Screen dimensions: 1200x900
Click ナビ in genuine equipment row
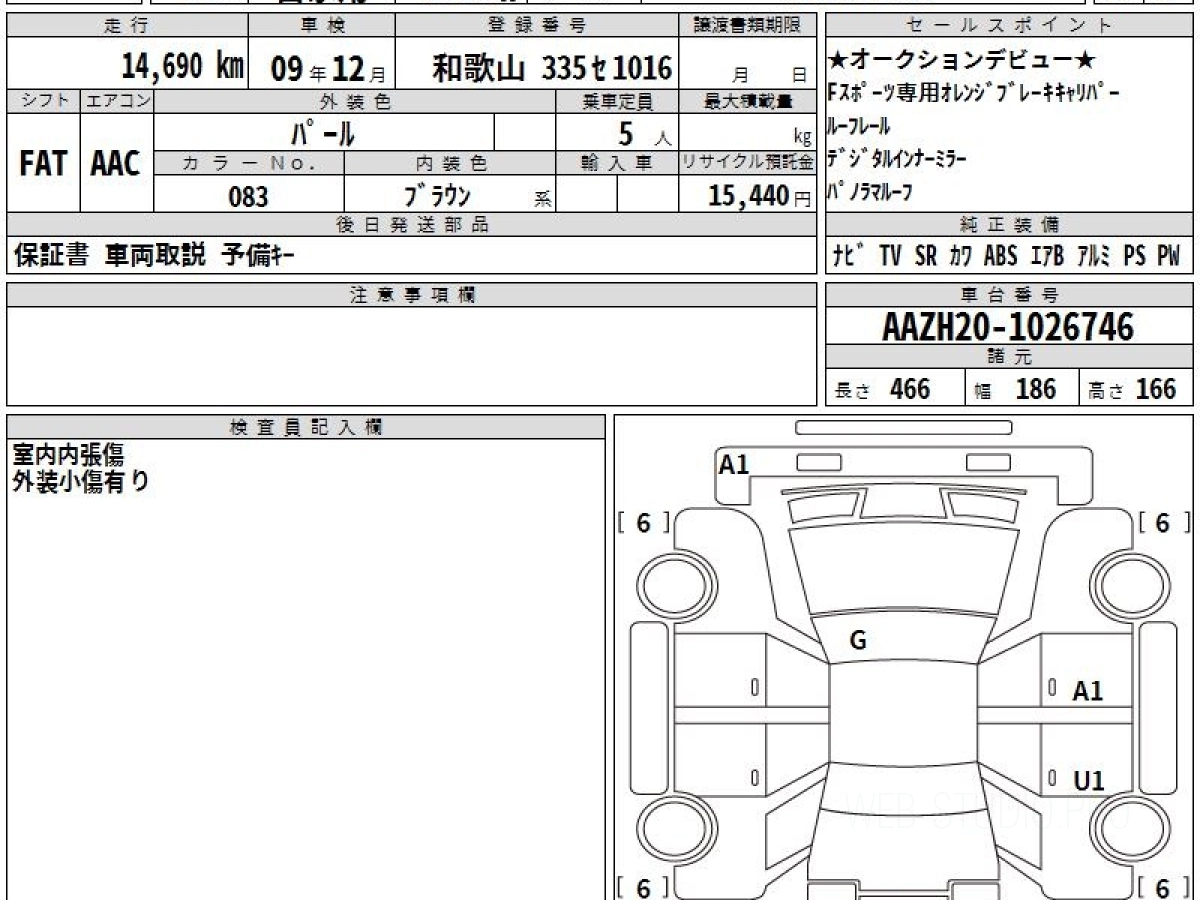pyautogui.click(x=850, y=256)
